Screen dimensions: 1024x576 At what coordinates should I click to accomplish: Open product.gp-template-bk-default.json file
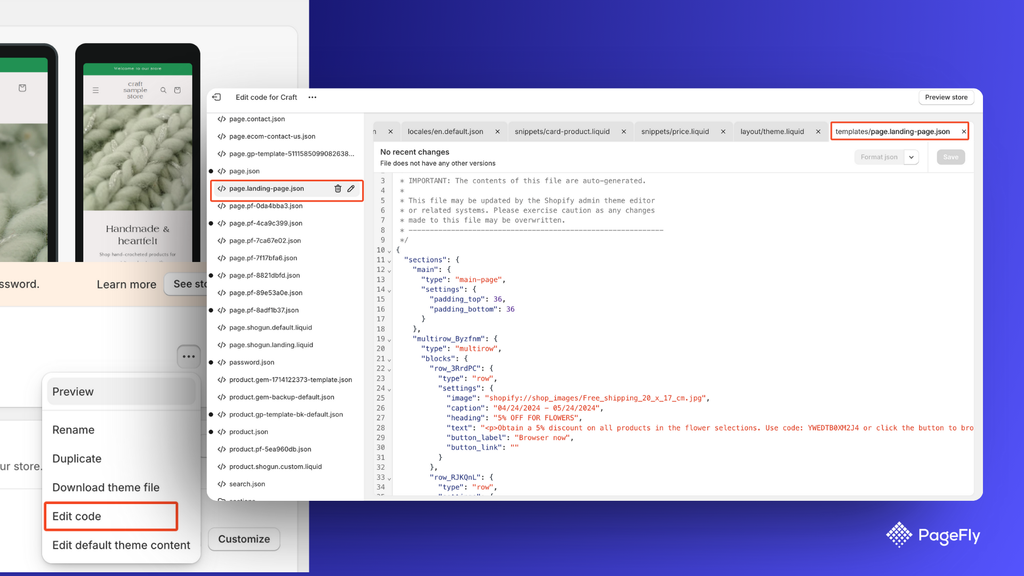[285, 415]
